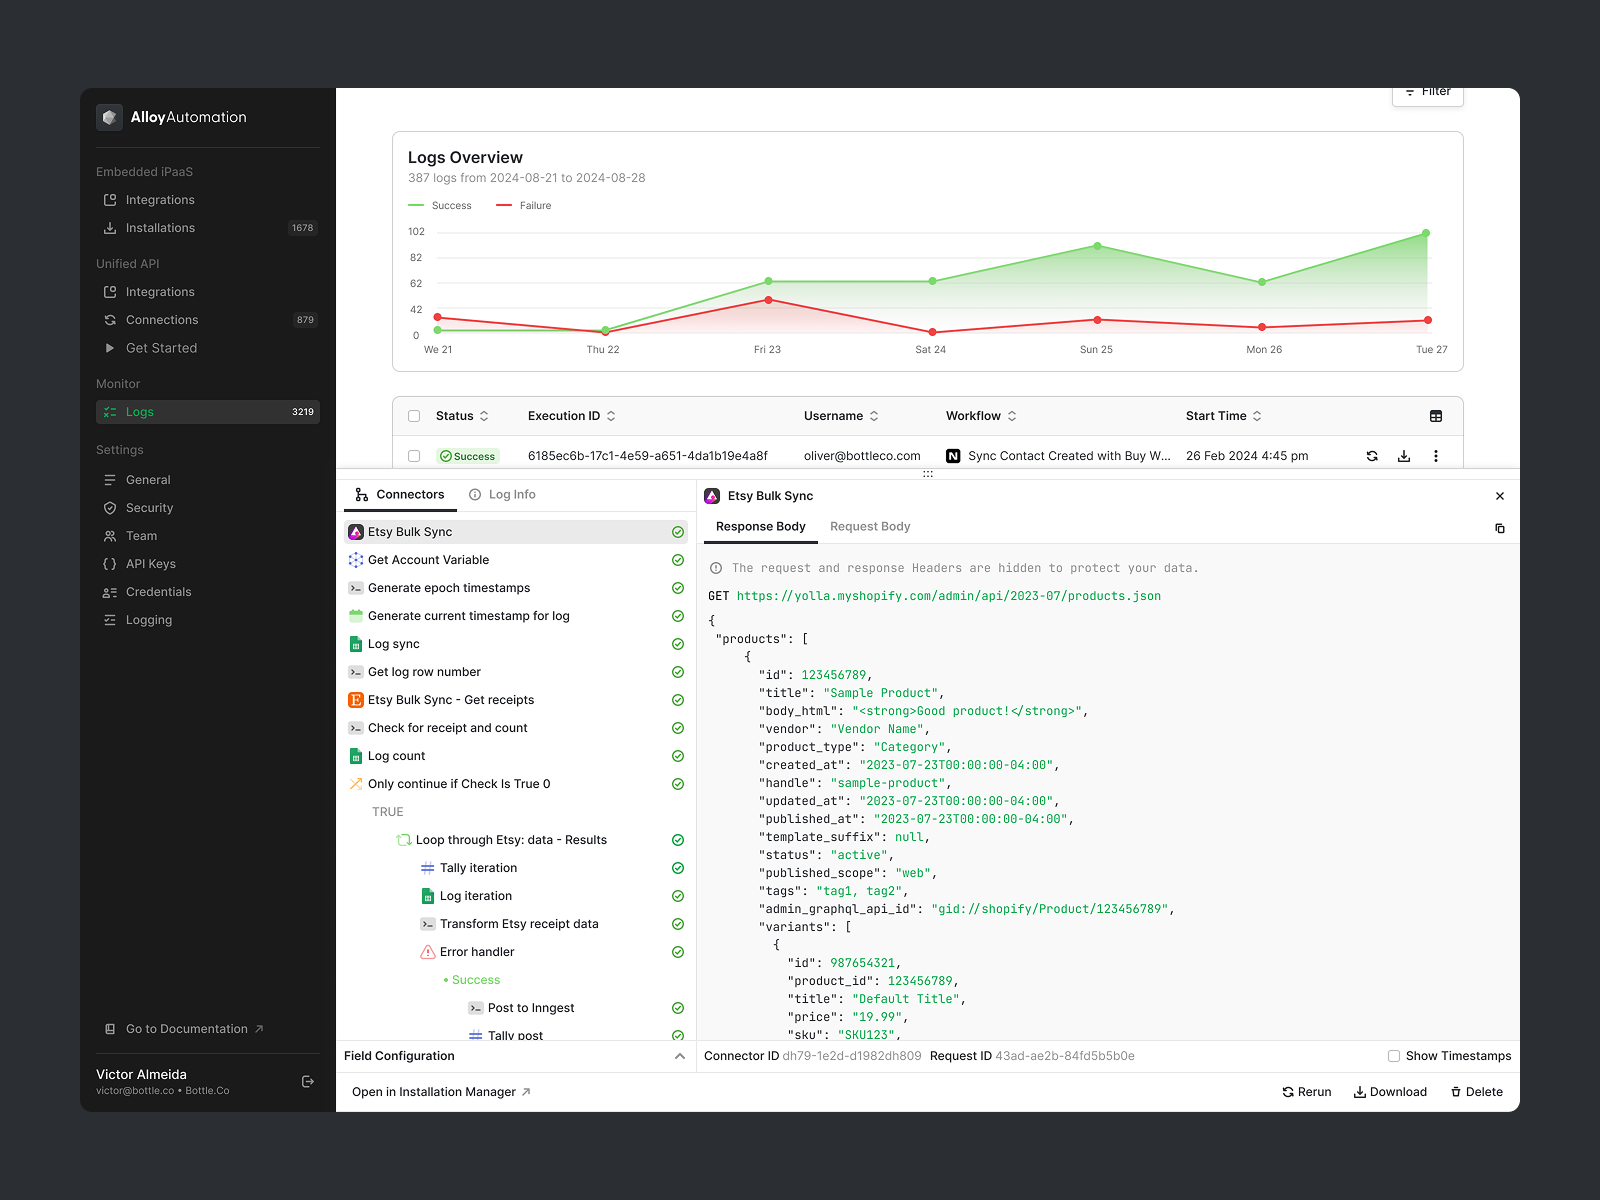Click the Generate epoch timestamps terminal icon
The width and height of the screenshot is (1600, 1200).
(x=356, y=588)
